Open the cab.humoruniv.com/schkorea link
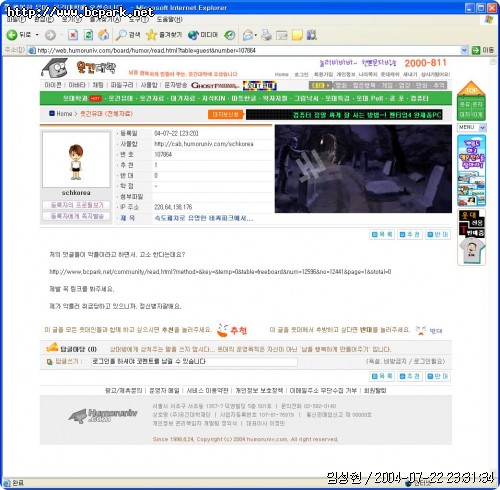The width and height of the screenshot is (500, 490). [204, 144]
